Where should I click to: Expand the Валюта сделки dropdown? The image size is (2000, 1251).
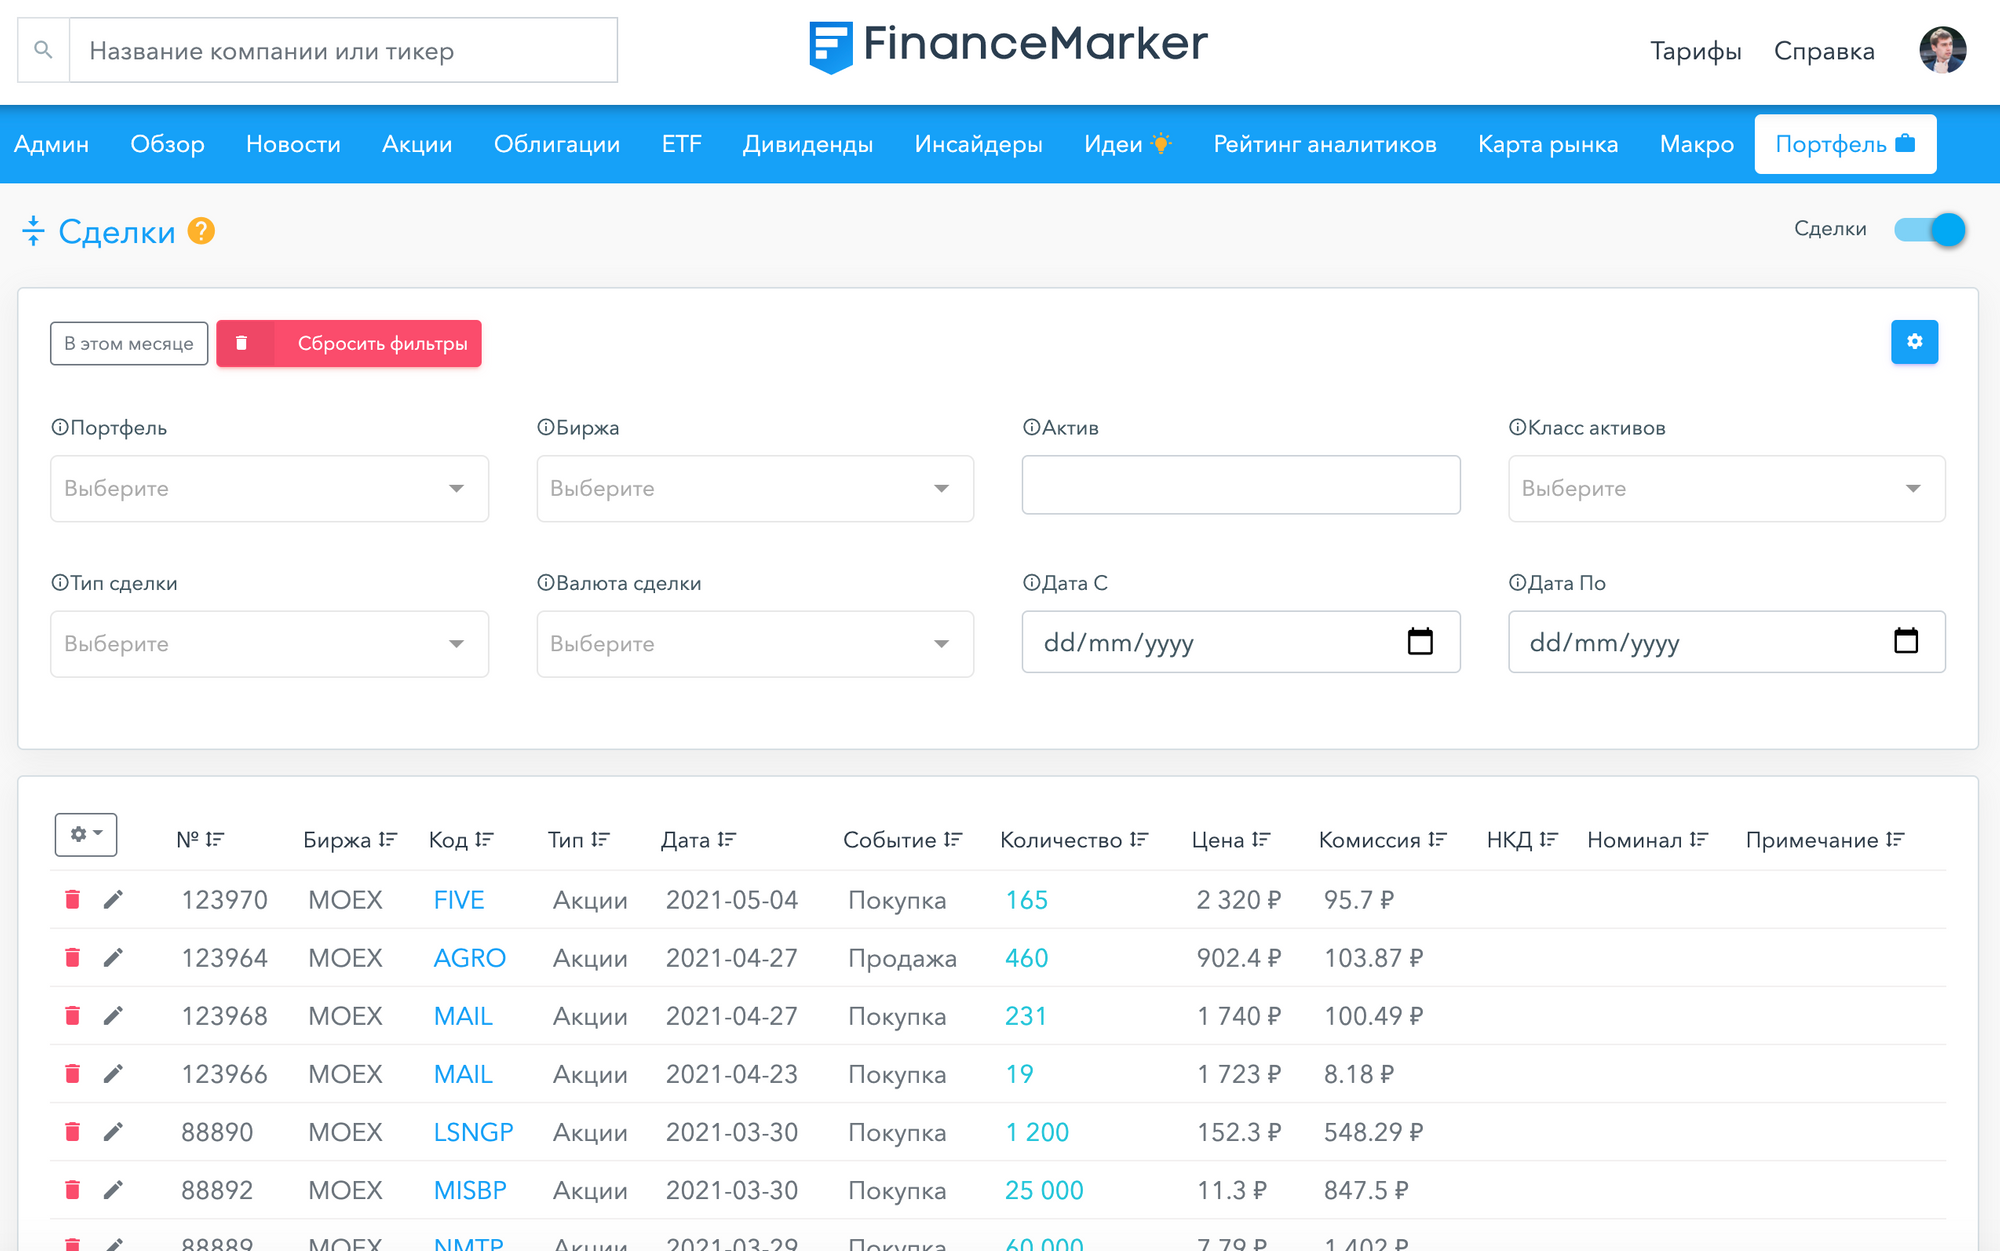(755, 643)
